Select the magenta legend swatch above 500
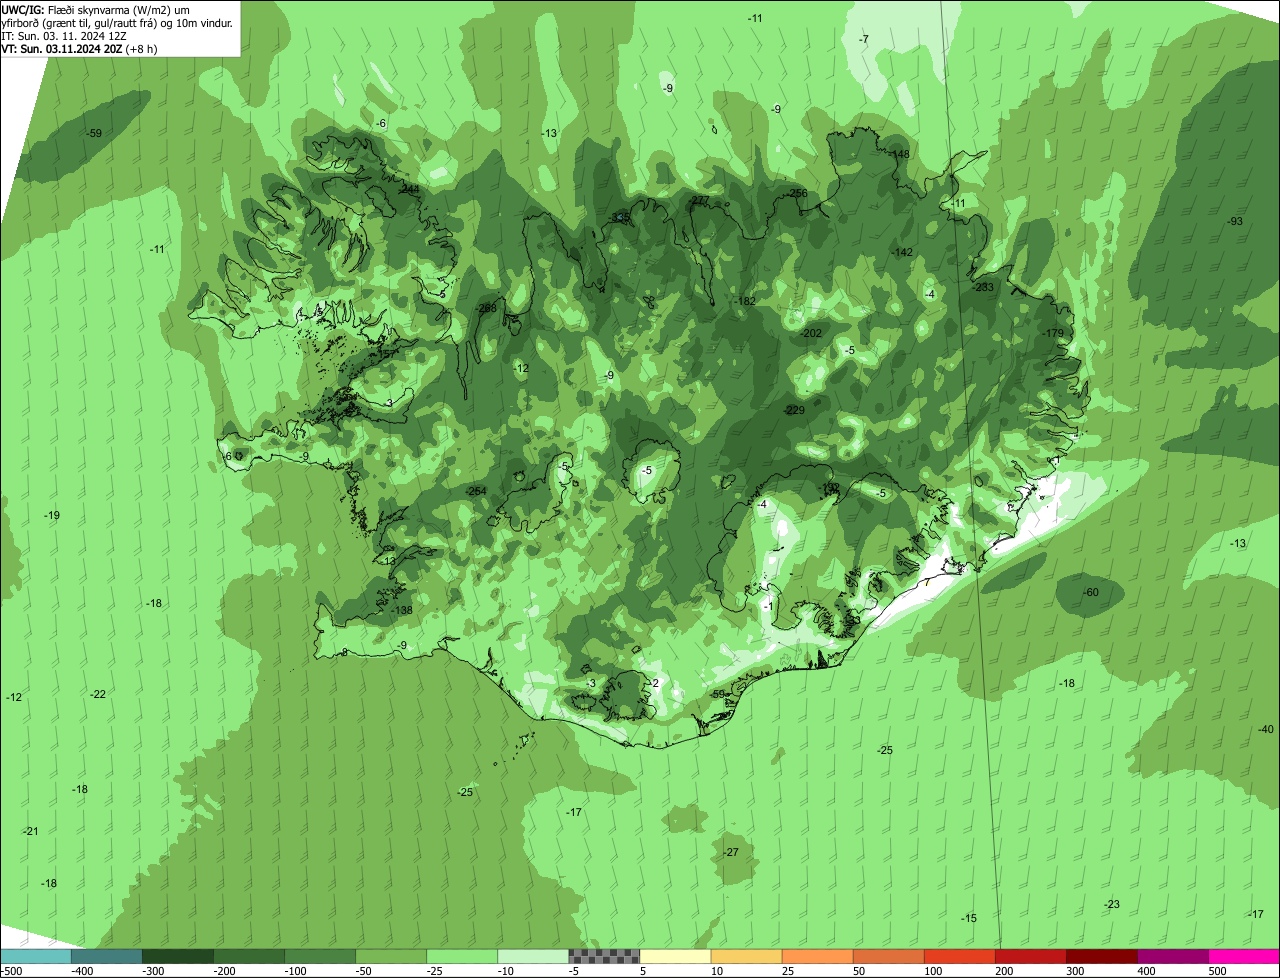 point(1243,956)
